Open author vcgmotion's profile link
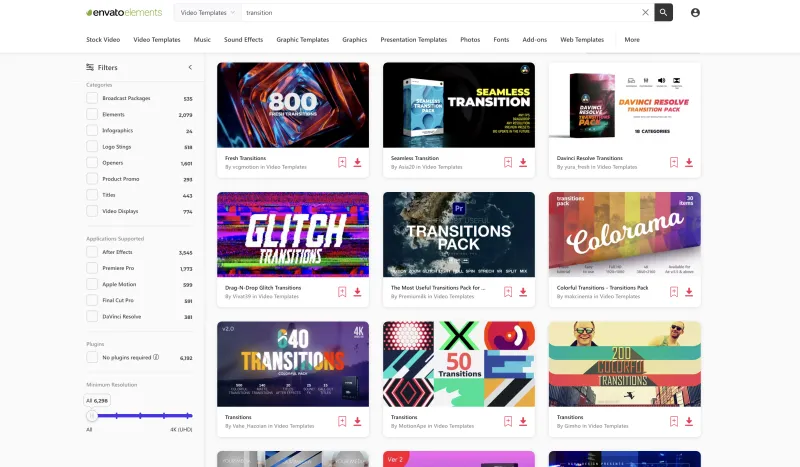This screenshot has height=467, width=800. pos(246,167)
